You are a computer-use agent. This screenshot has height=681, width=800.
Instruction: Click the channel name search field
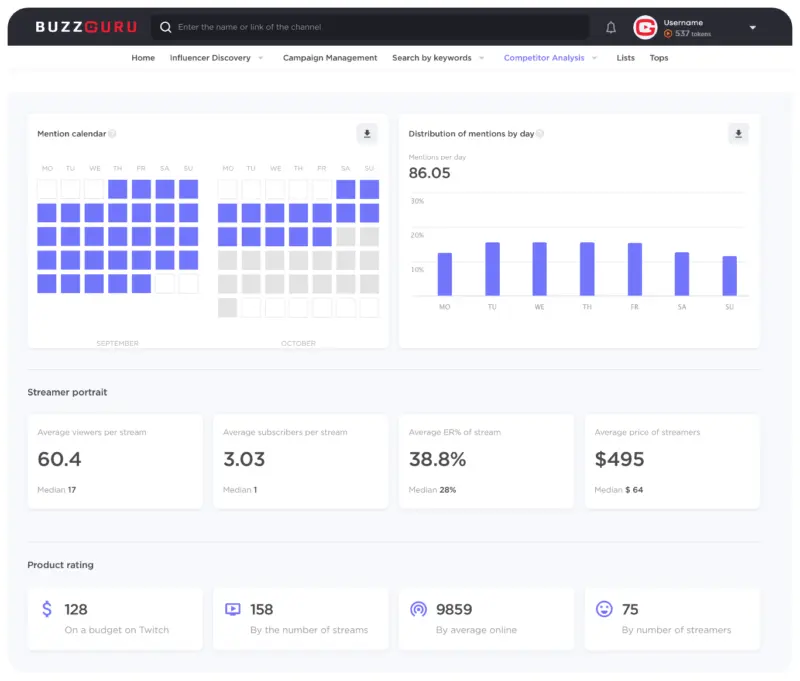pyautogui.click(x=380, y=27)
